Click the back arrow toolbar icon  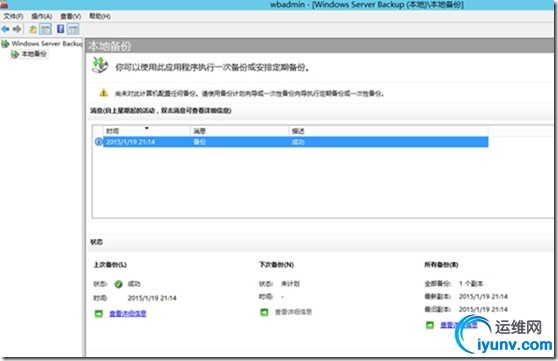click(5, 29)
